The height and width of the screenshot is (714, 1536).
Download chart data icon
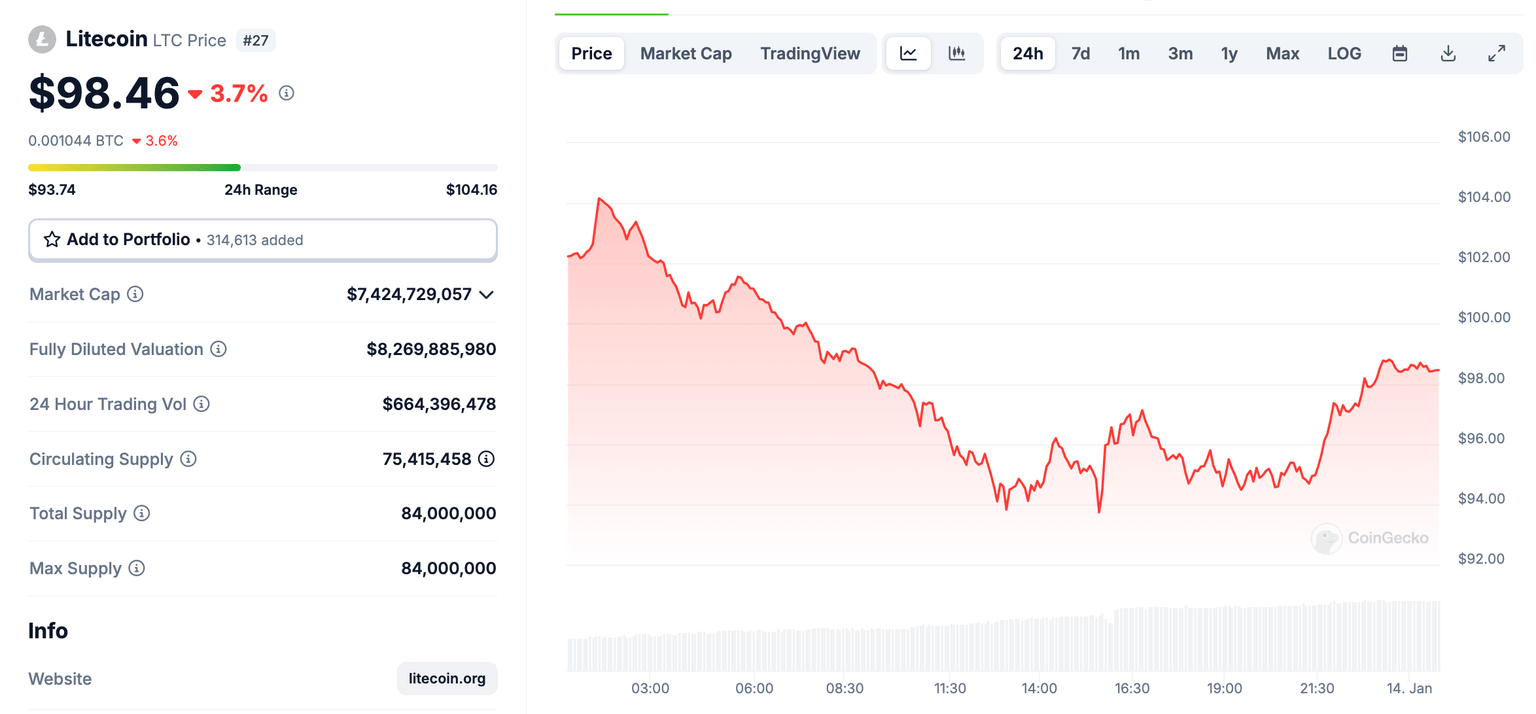pyautogui.click(x=1448, y=54)
